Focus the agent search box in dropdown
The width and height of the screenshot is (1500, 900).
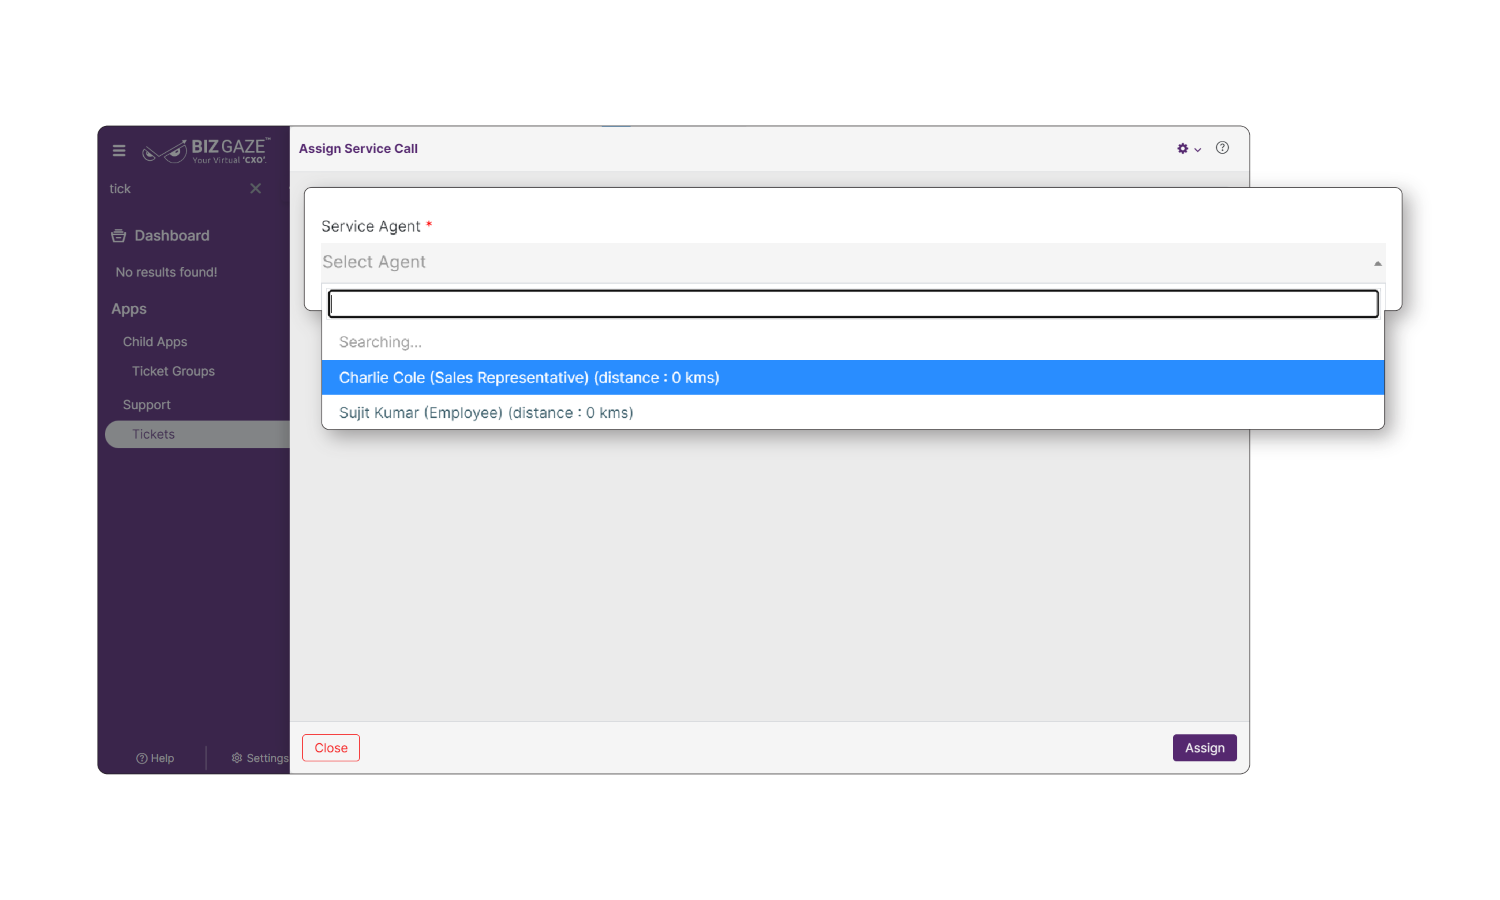coord(852,304)
